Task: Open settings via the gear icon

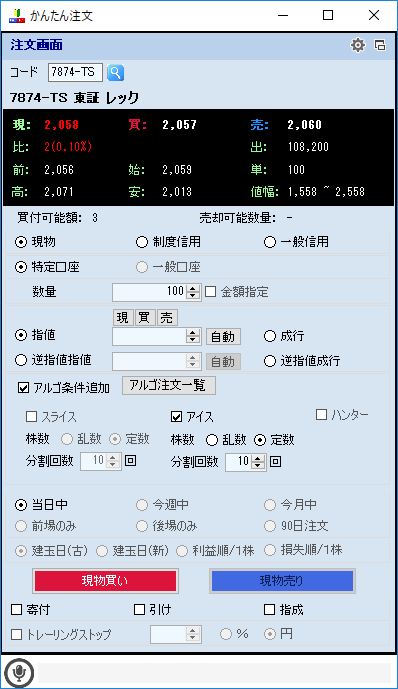Action: point(358,45)
